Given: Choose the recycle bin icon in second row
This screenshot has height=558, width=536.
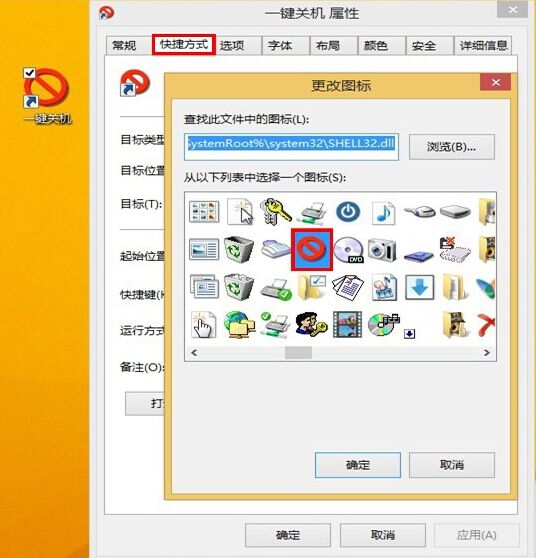Looking at the screenshot, I should pos(239,250).
